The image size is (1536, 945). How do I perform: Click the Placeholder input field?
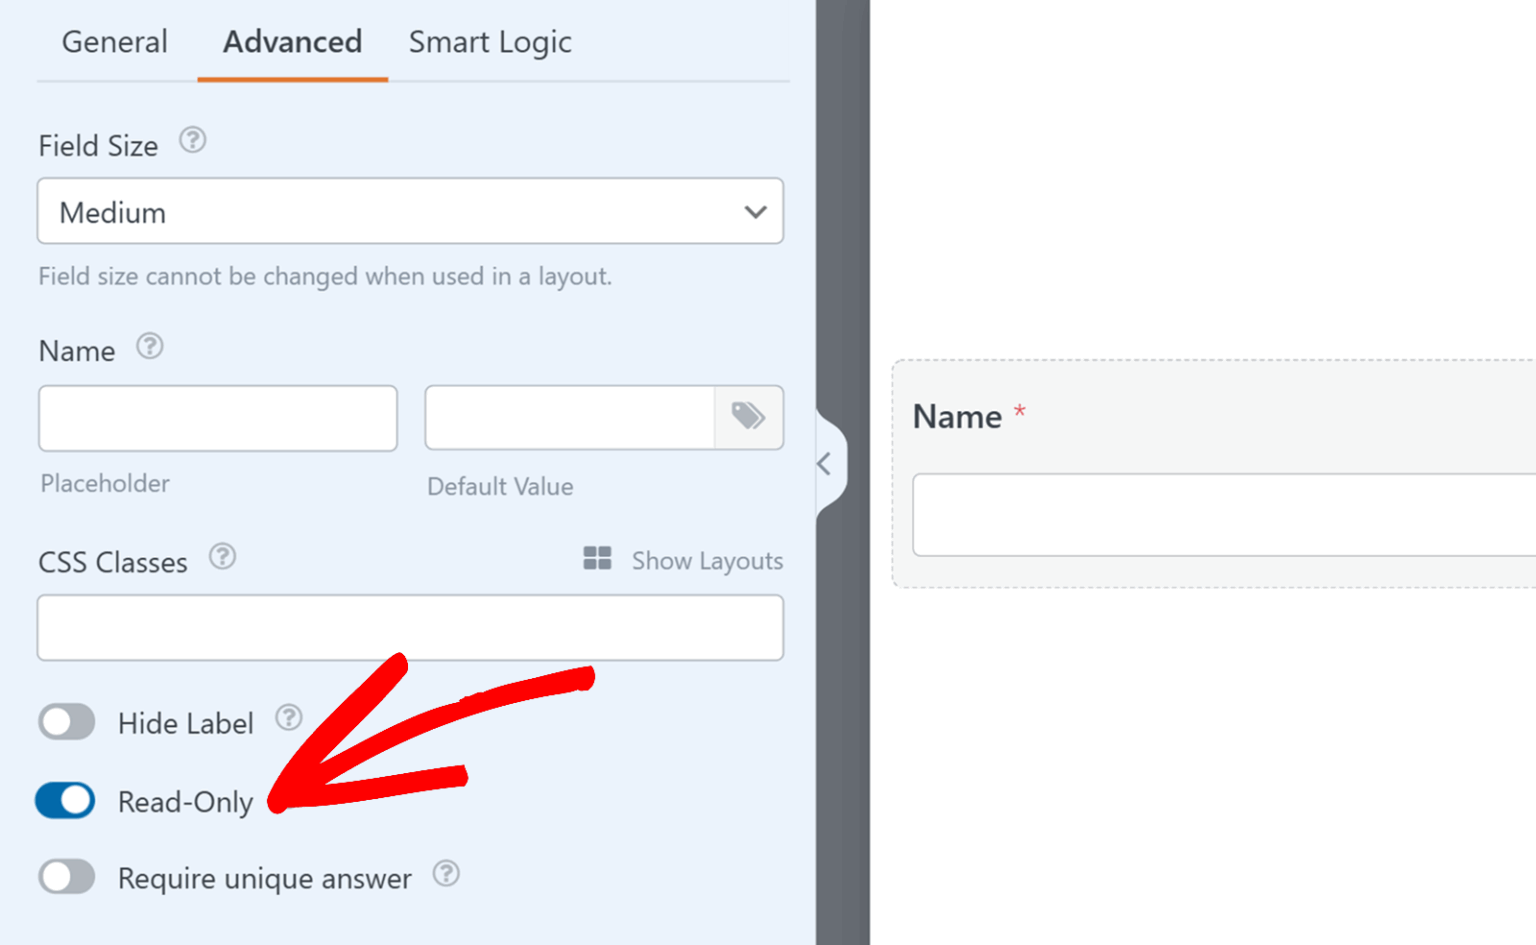point(216,418)
